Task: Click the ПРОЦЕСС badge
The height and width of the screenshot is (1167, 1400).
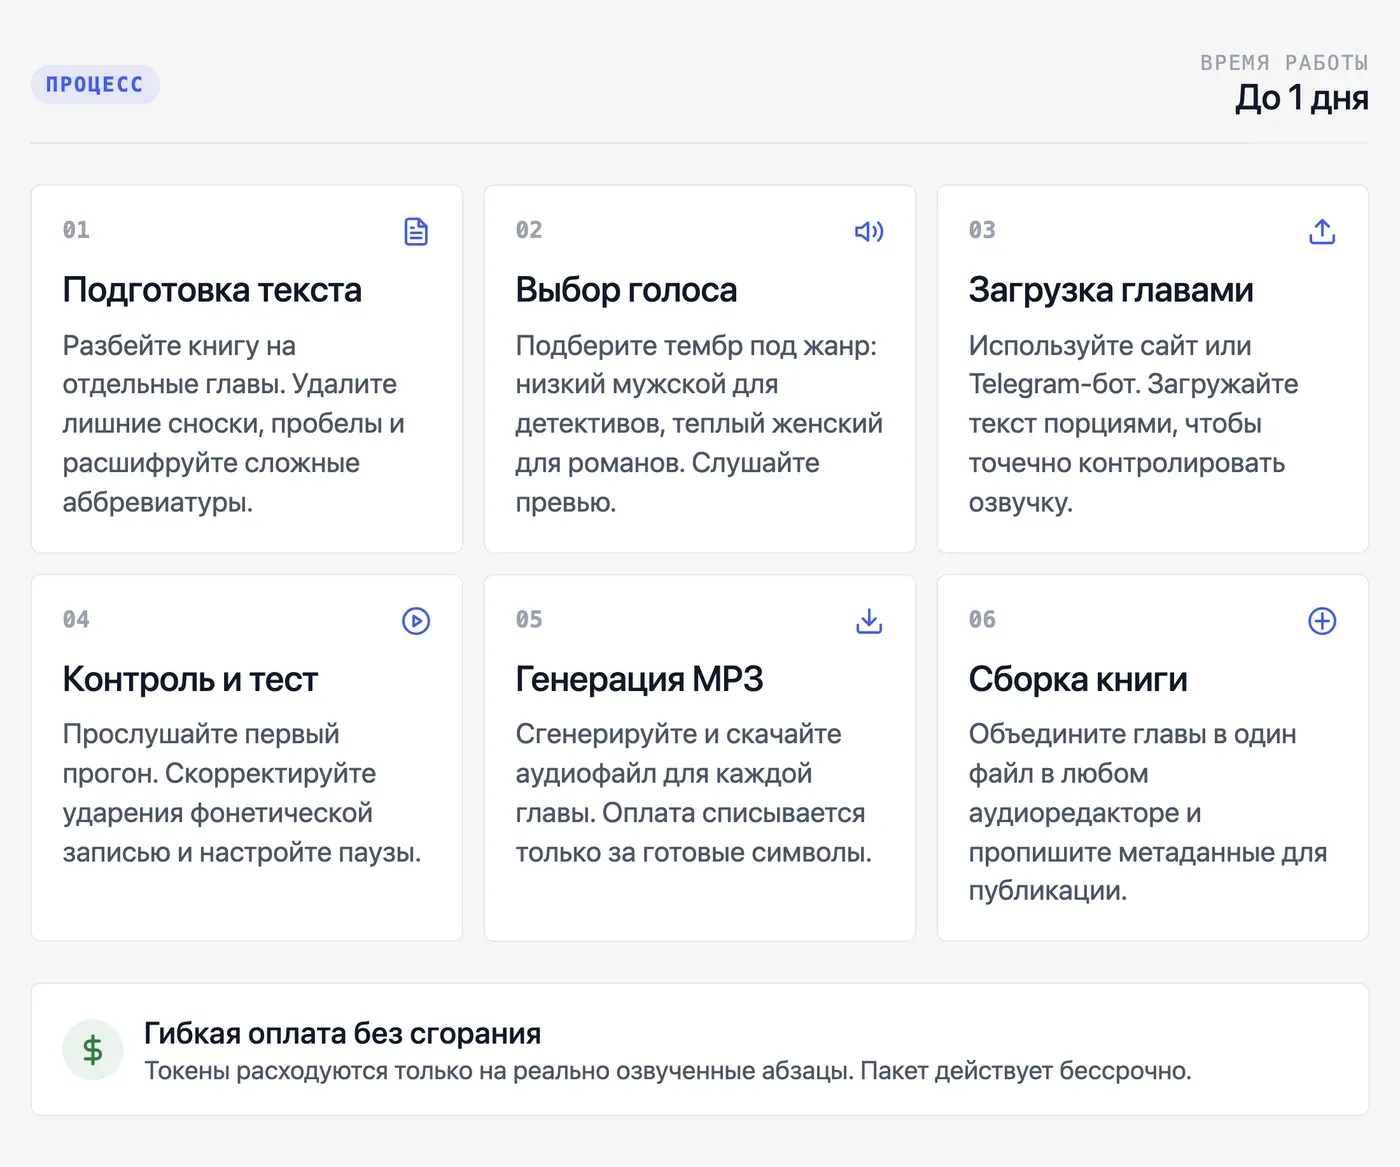Action: pos(95,85)
